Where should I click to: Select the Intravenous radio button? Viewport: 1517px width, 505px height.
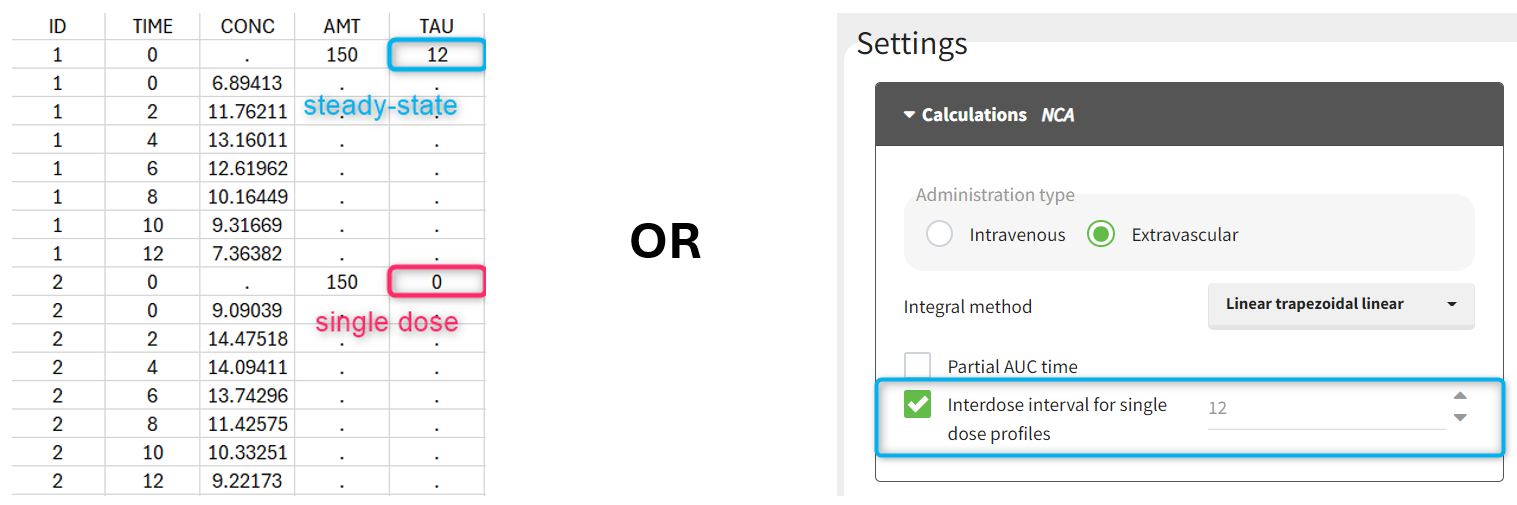coord(939,235)
